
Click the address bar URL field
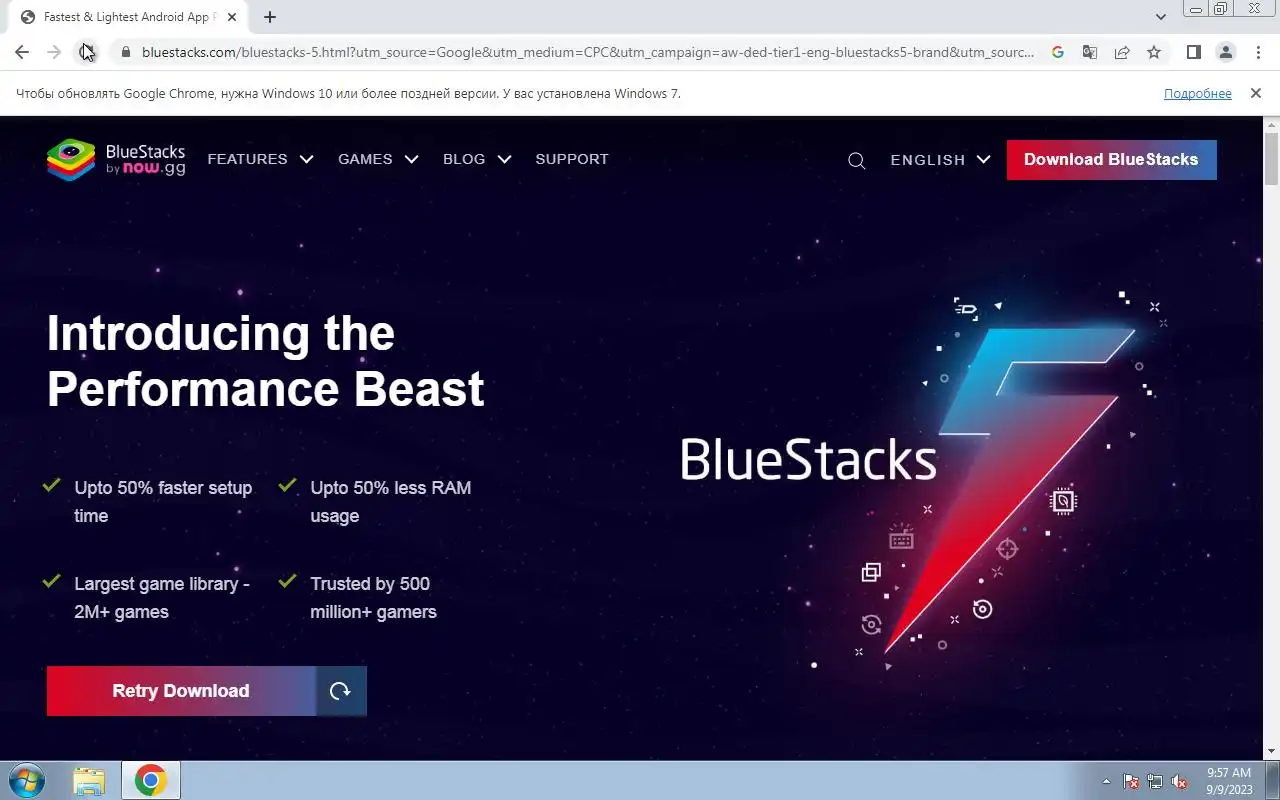pyautogui.click(x=588, y=52)
